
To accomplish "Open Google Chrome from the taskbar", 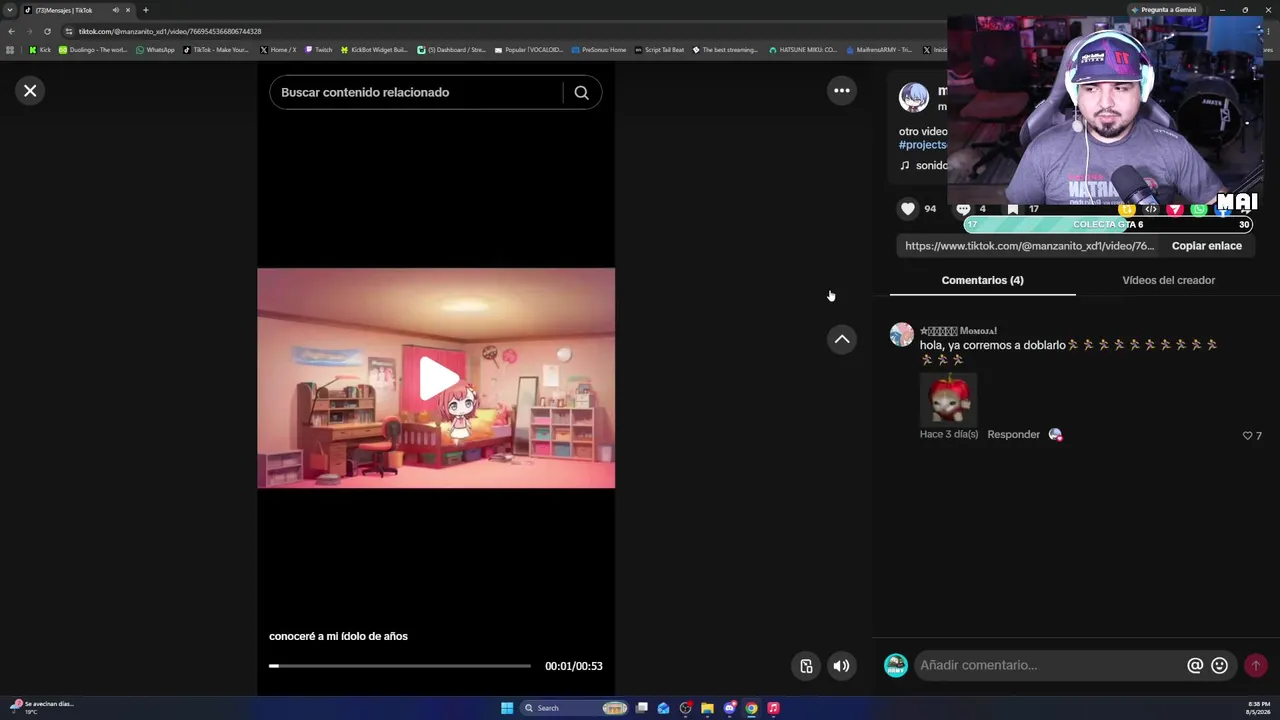I will [x=751, y=708].
